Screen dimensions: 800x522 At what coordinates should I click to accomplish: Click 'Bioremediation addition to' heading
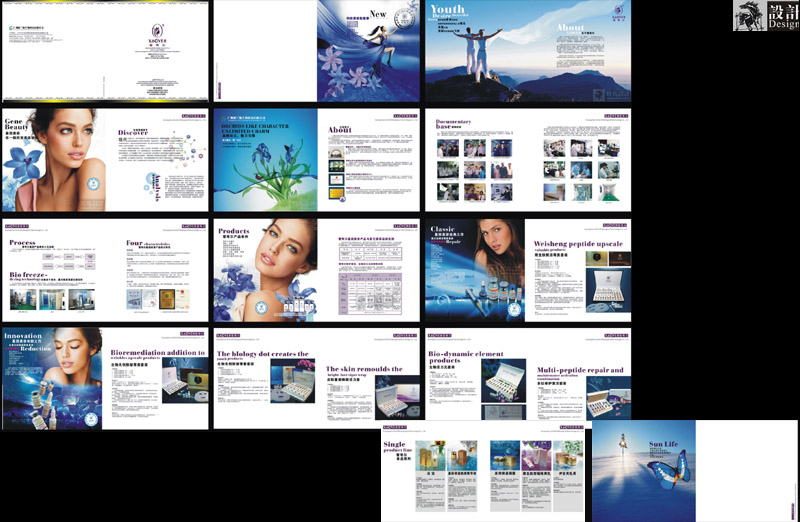(158, 352)
